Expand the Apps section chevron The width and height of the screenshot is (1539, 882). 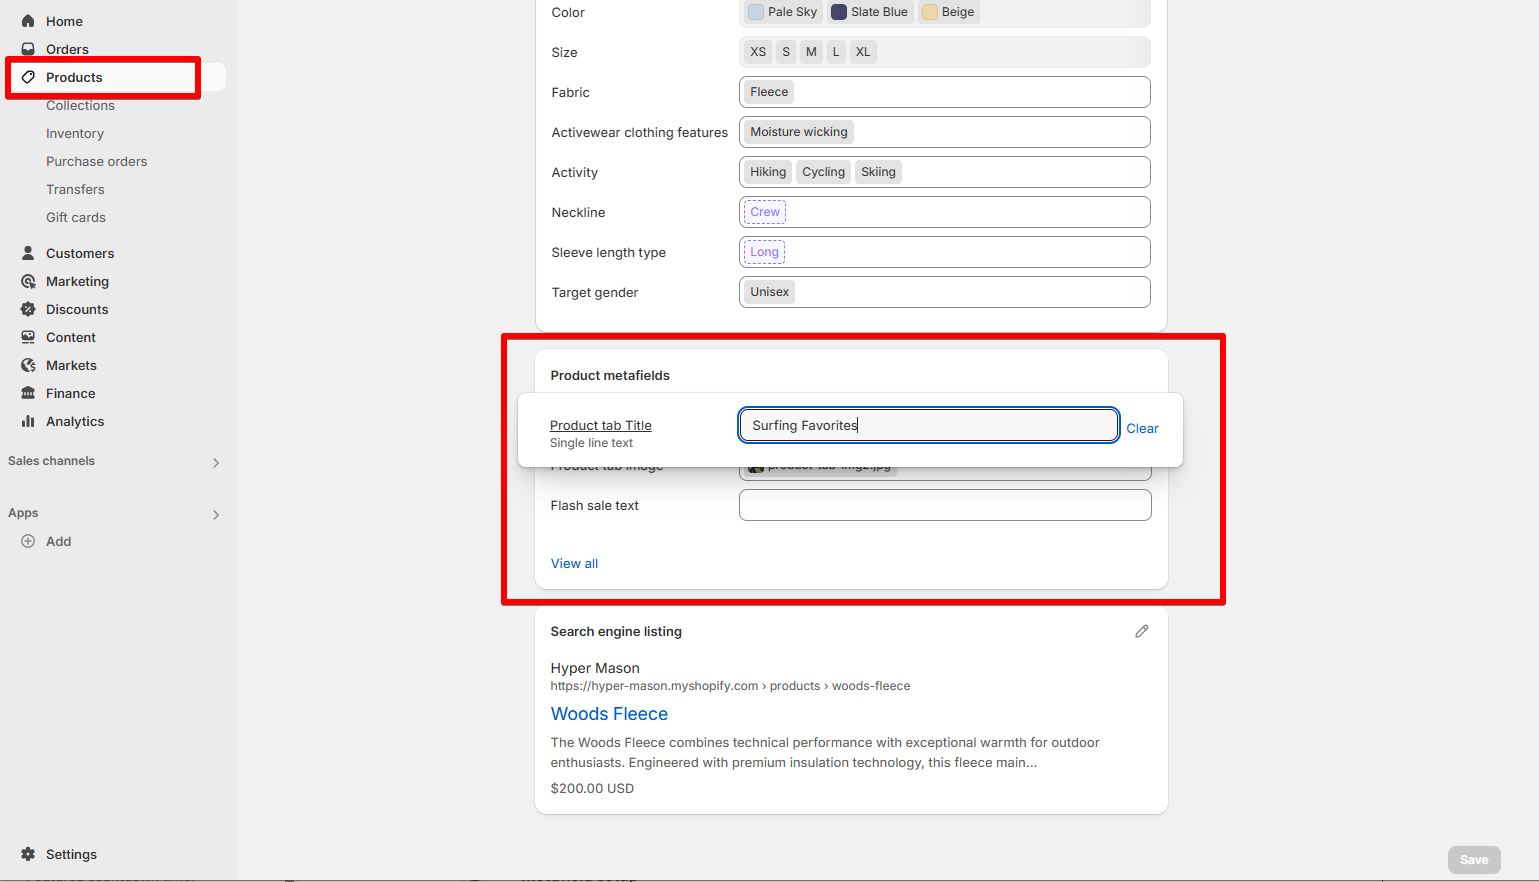pyautogui.click(x=216, y=514)
